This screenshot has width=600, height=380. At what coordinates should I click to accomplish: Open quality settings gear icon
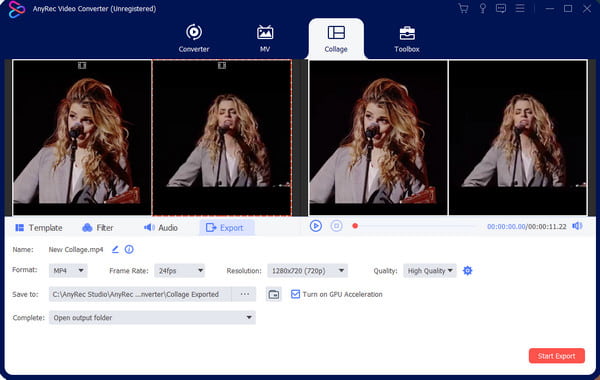pyautogui.click(x=467, y=271)
